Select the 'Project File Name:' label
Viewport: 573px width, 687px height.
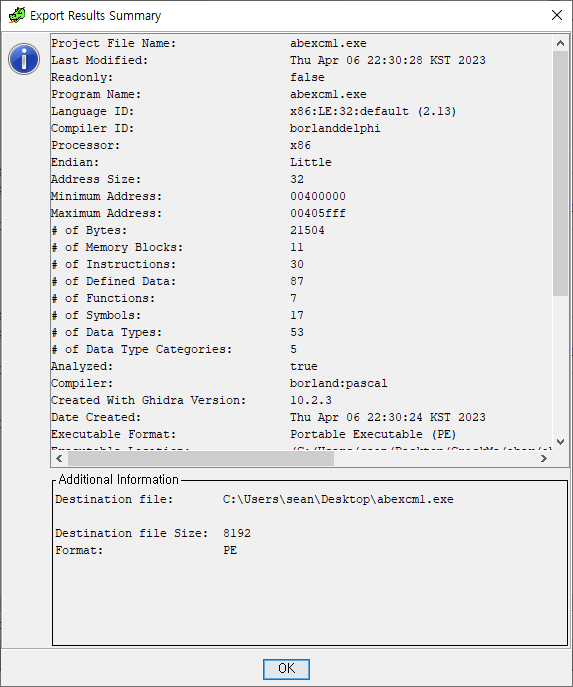coord(113,43)
